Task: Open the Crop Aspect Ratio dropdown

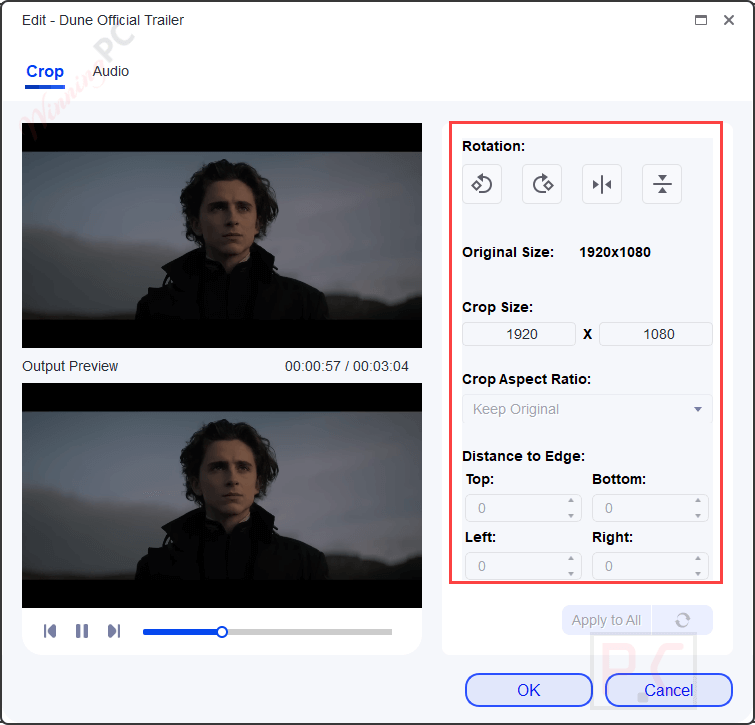Action: pyautogui.click(x=587, y=409)
